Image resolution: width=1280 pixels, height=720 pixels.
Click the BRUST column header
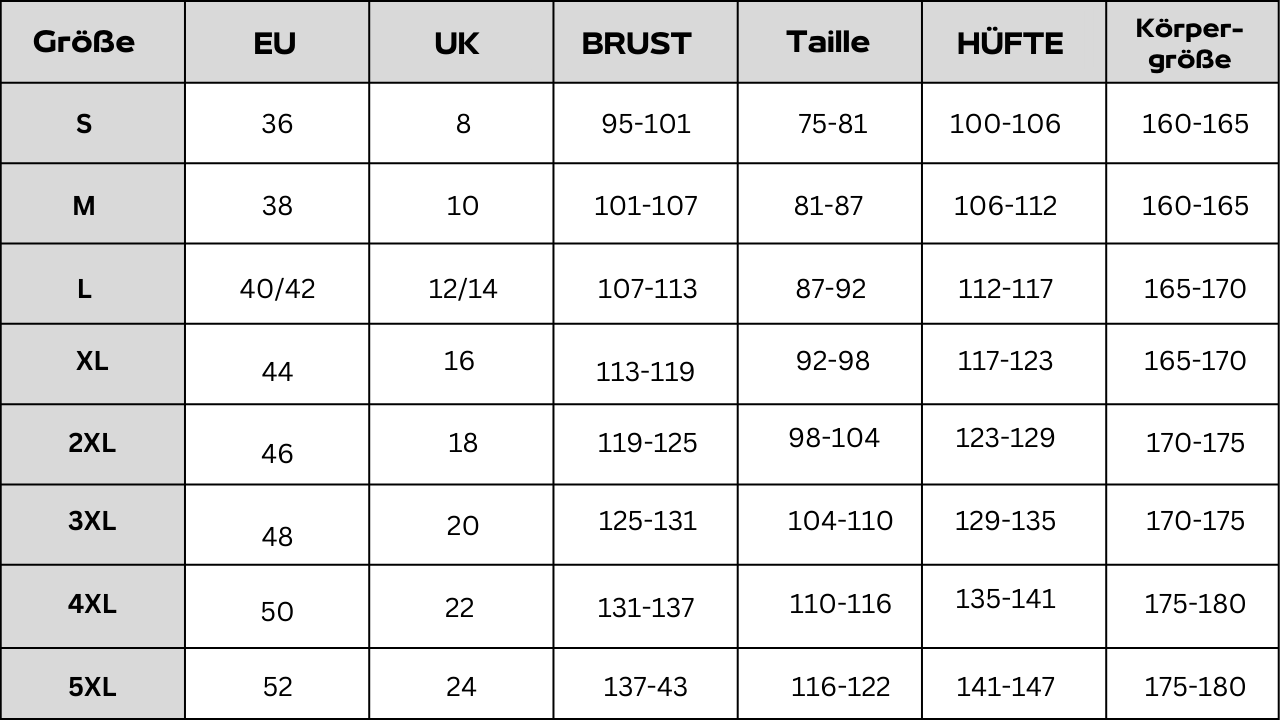coord(637,44)
